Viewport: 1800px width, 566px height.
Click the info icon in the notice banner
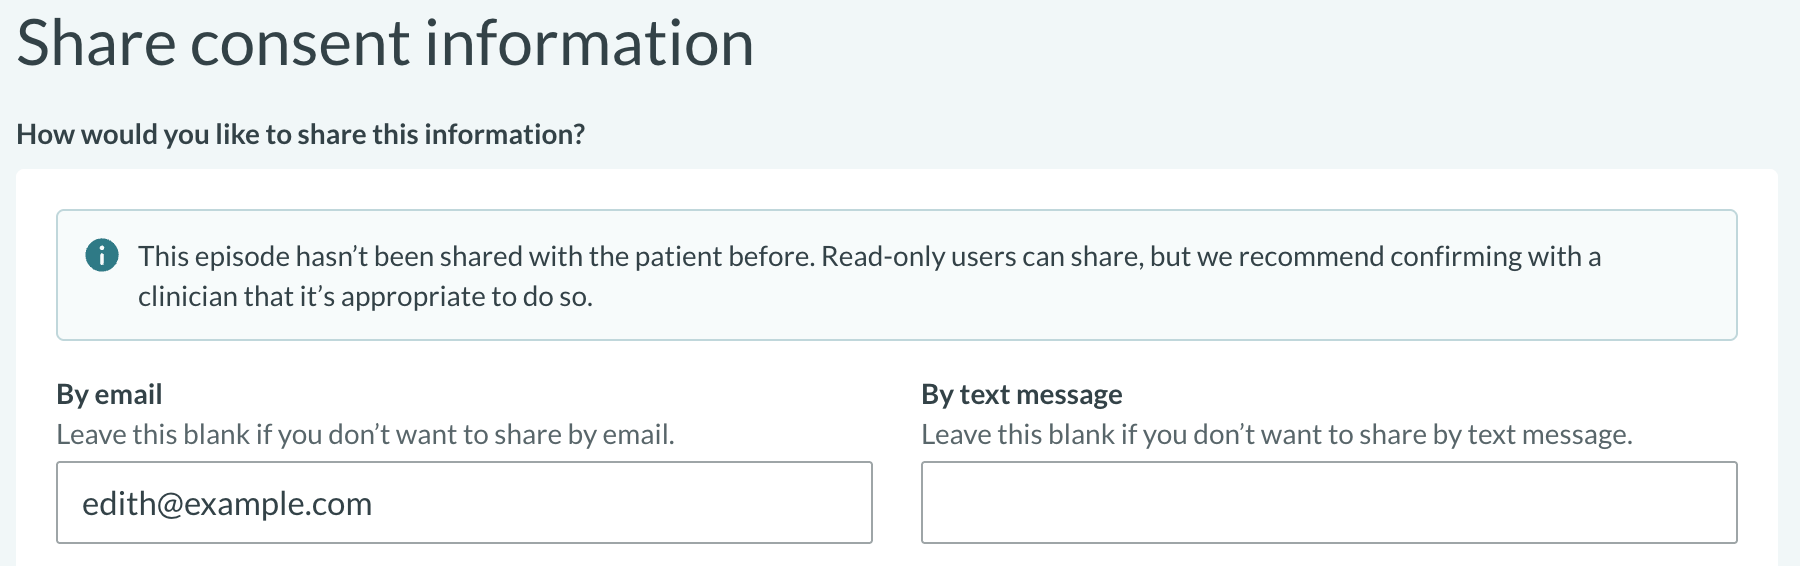(x=102, y=256)
